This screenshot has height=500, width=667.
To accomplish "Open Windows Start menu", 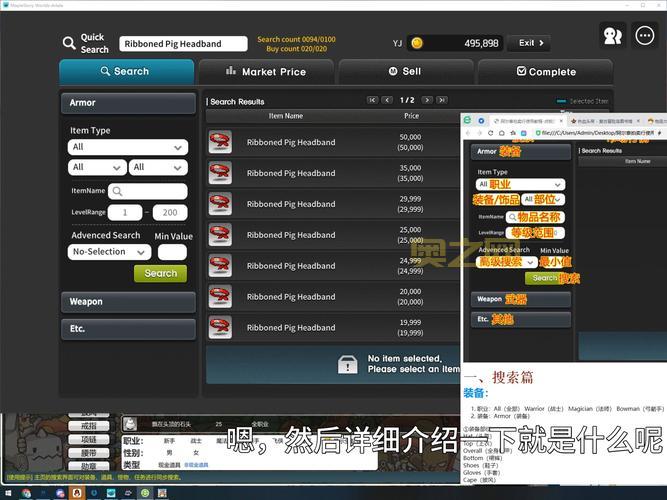I will tap(8, 493).
